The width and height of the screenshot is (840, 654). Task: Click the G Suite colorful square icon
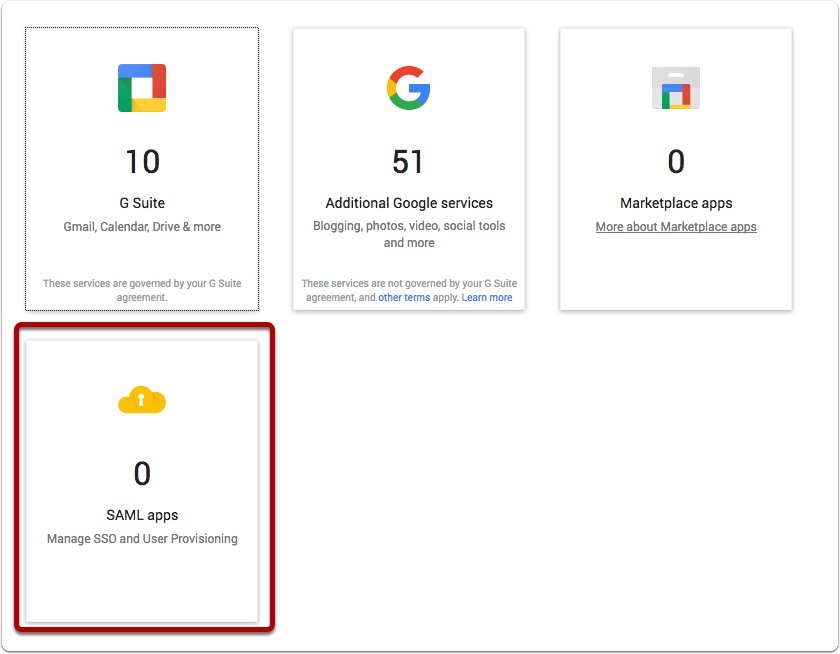point(142,88)
